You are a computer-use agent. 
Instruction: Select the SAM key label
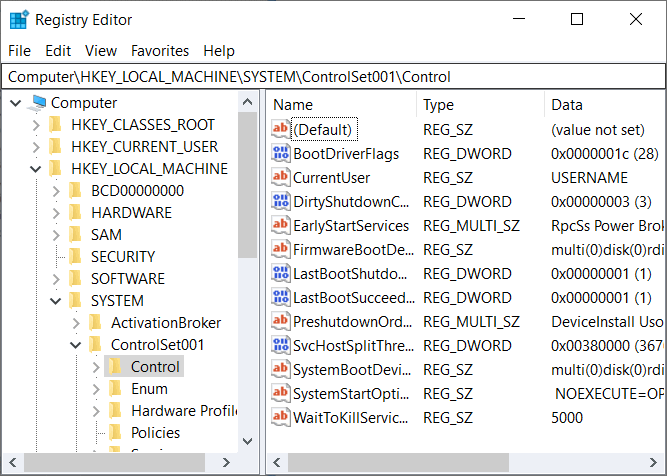106,235
